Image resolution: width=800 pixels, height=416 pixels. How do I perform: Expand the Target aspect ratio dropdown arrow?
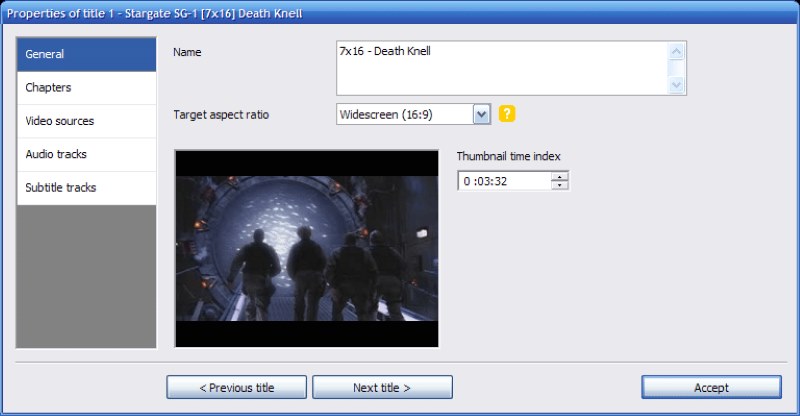481,114
